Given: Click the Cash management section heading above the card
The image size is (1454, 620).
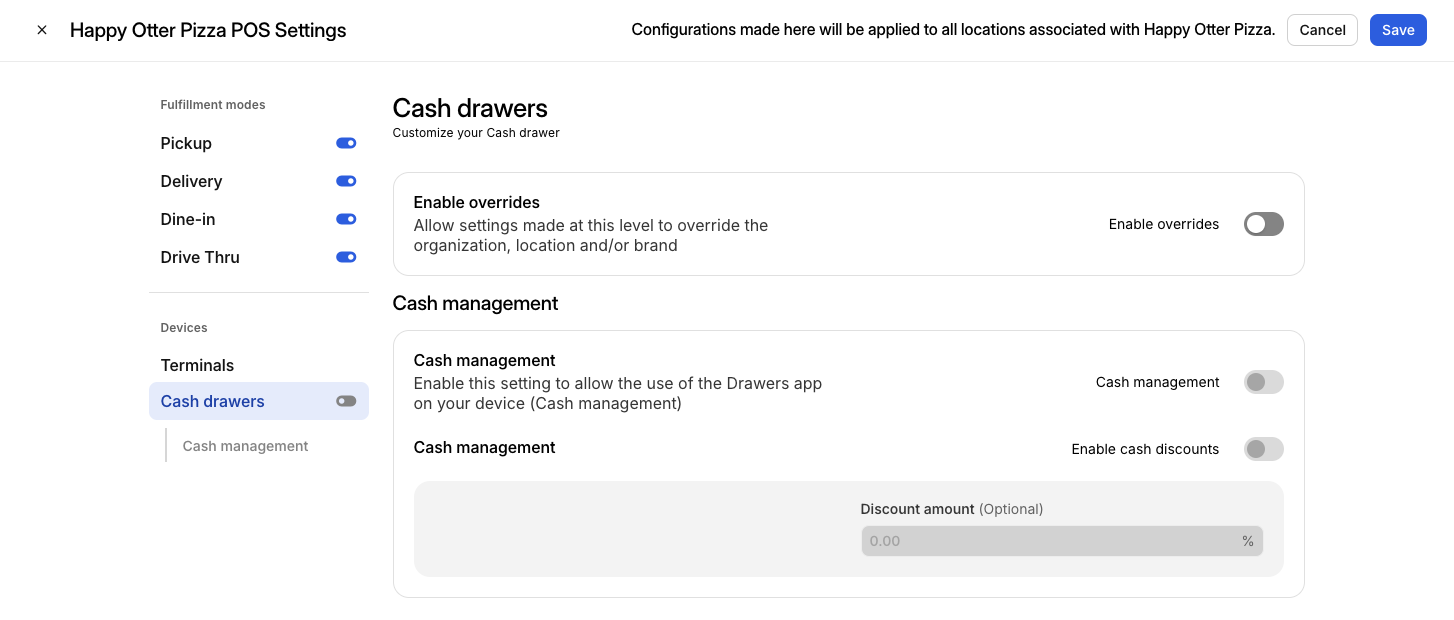Looking at the screenshot, I should (476, 303).
